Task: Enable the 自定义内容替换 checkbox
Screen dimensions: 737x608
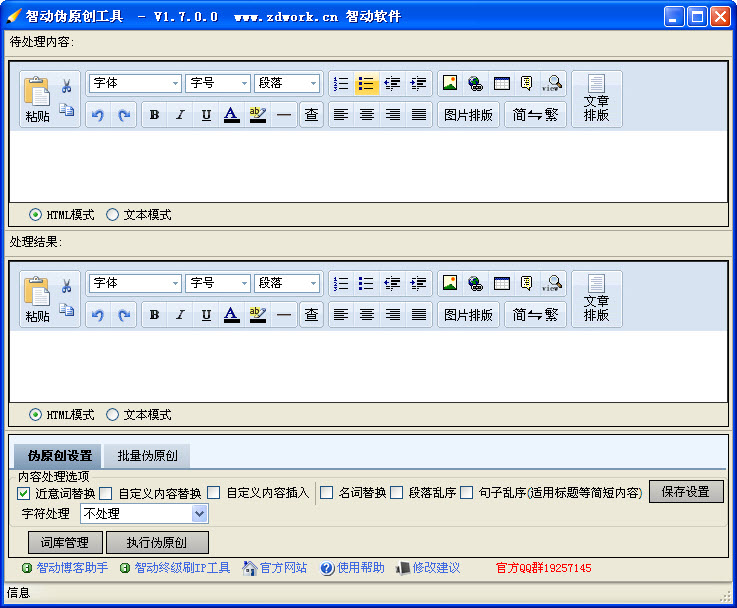Action: [106, 493]
